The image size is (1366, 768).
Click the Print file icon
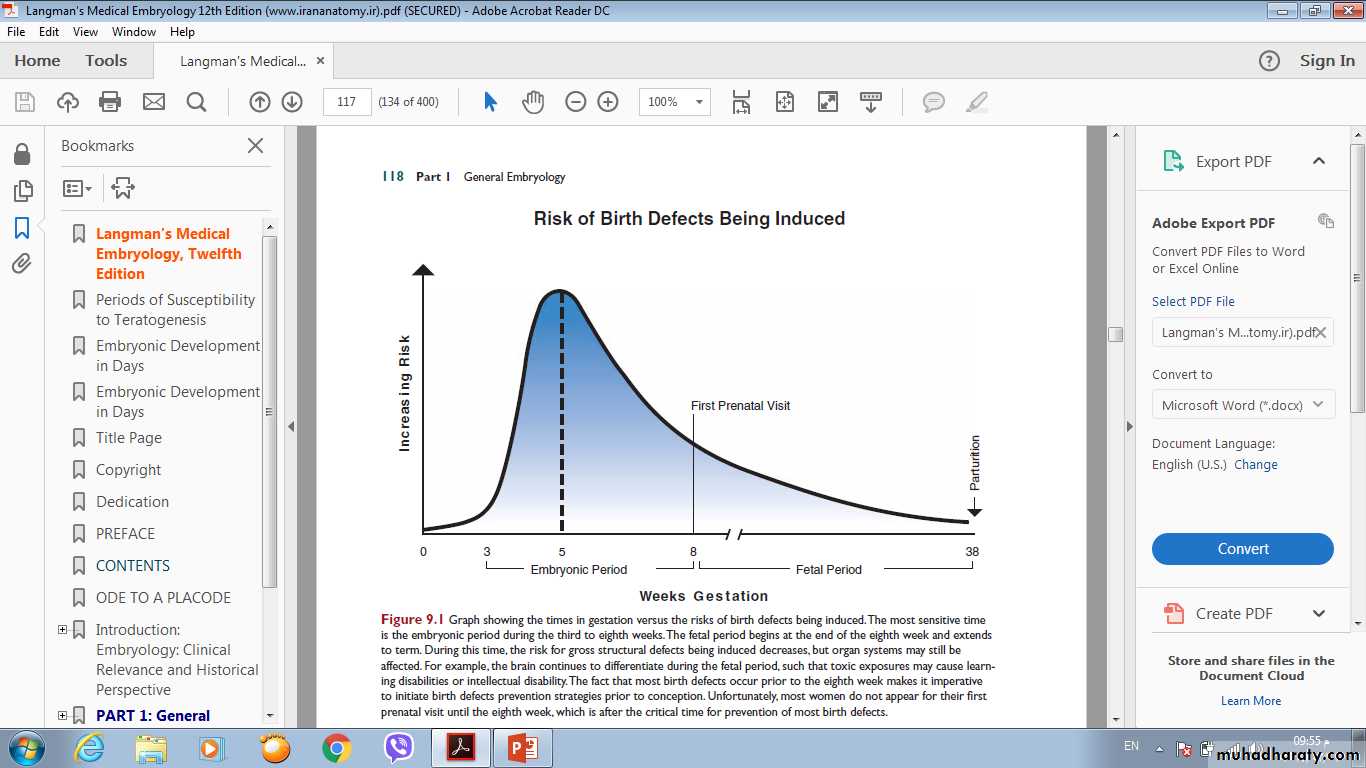coord(110,102)
